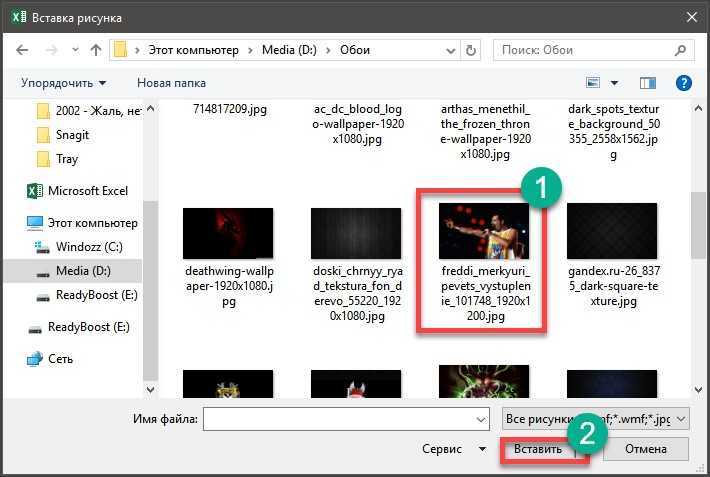Open 'Сеть' network location
The image size is (710, 477).
[50, 359]
